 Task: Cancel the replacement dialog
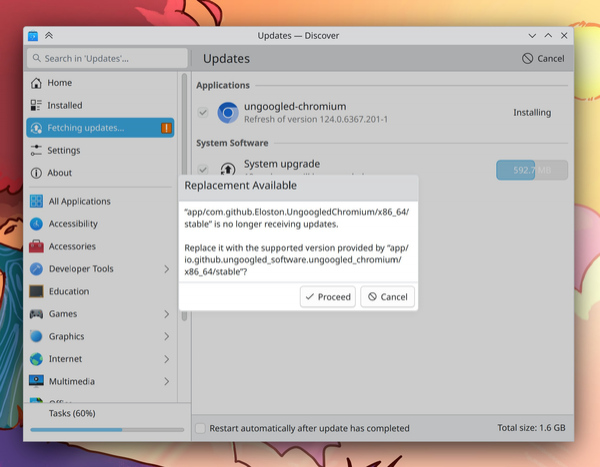[x=386, y=297]
